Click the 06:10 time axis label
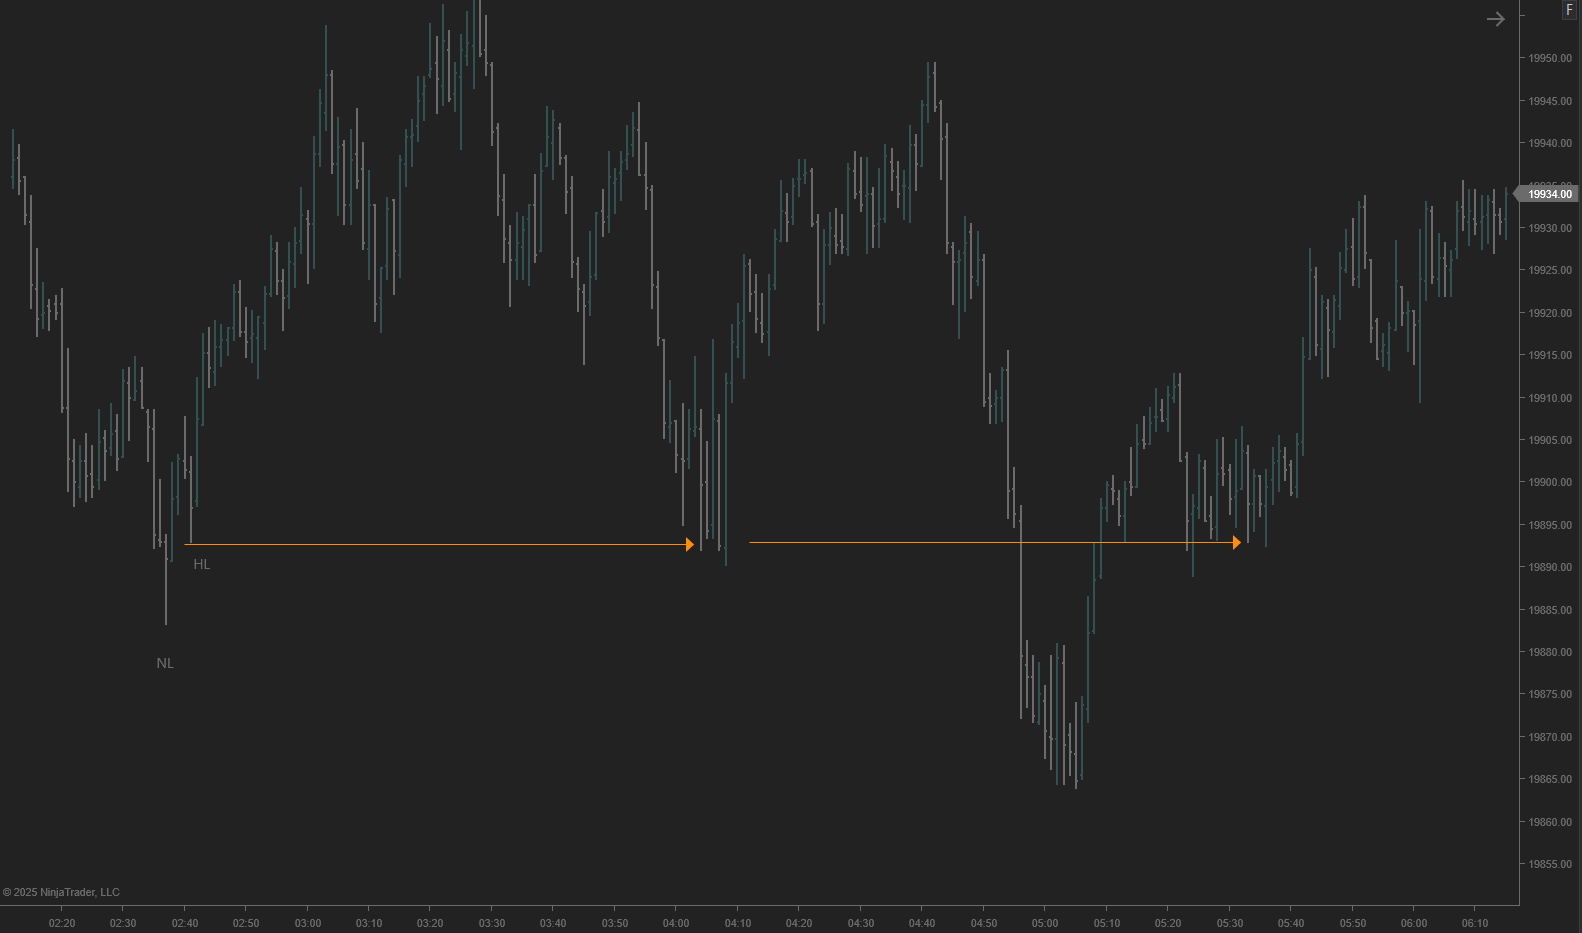Screen dimensions: 1582x933 tap(1475, 923)
